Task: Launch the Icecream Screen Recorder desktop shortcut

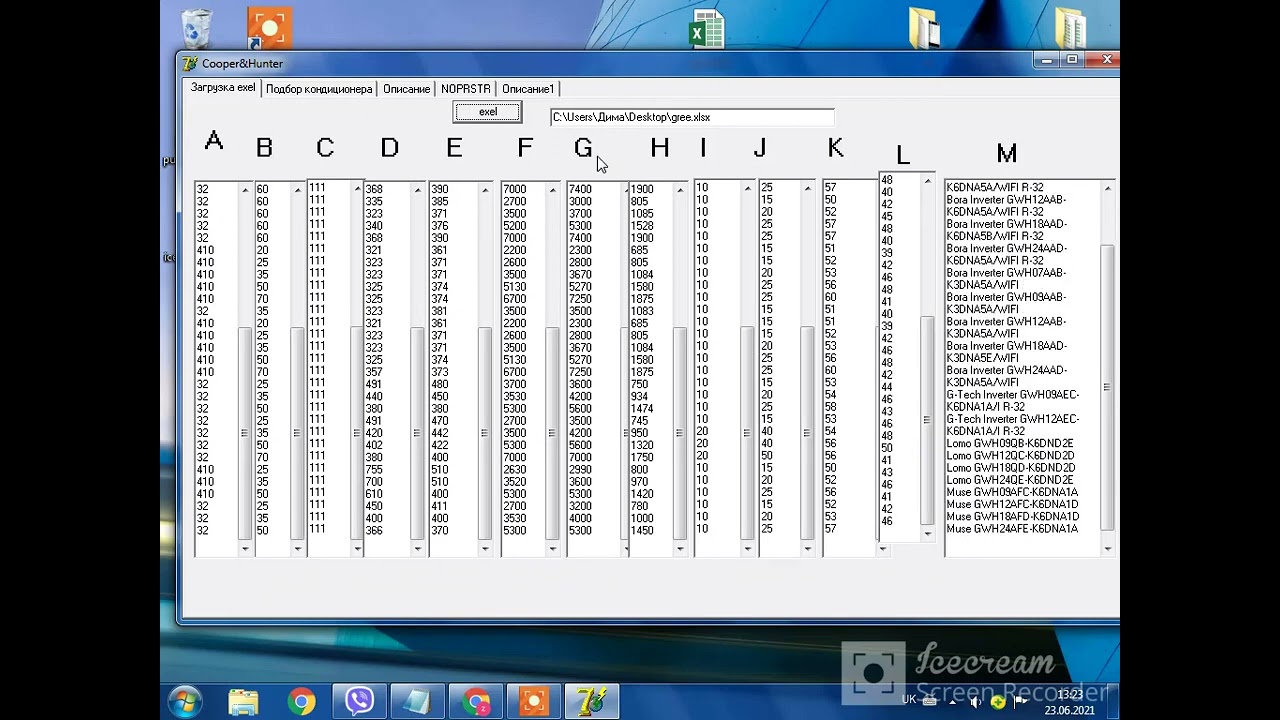Action: 268,28
